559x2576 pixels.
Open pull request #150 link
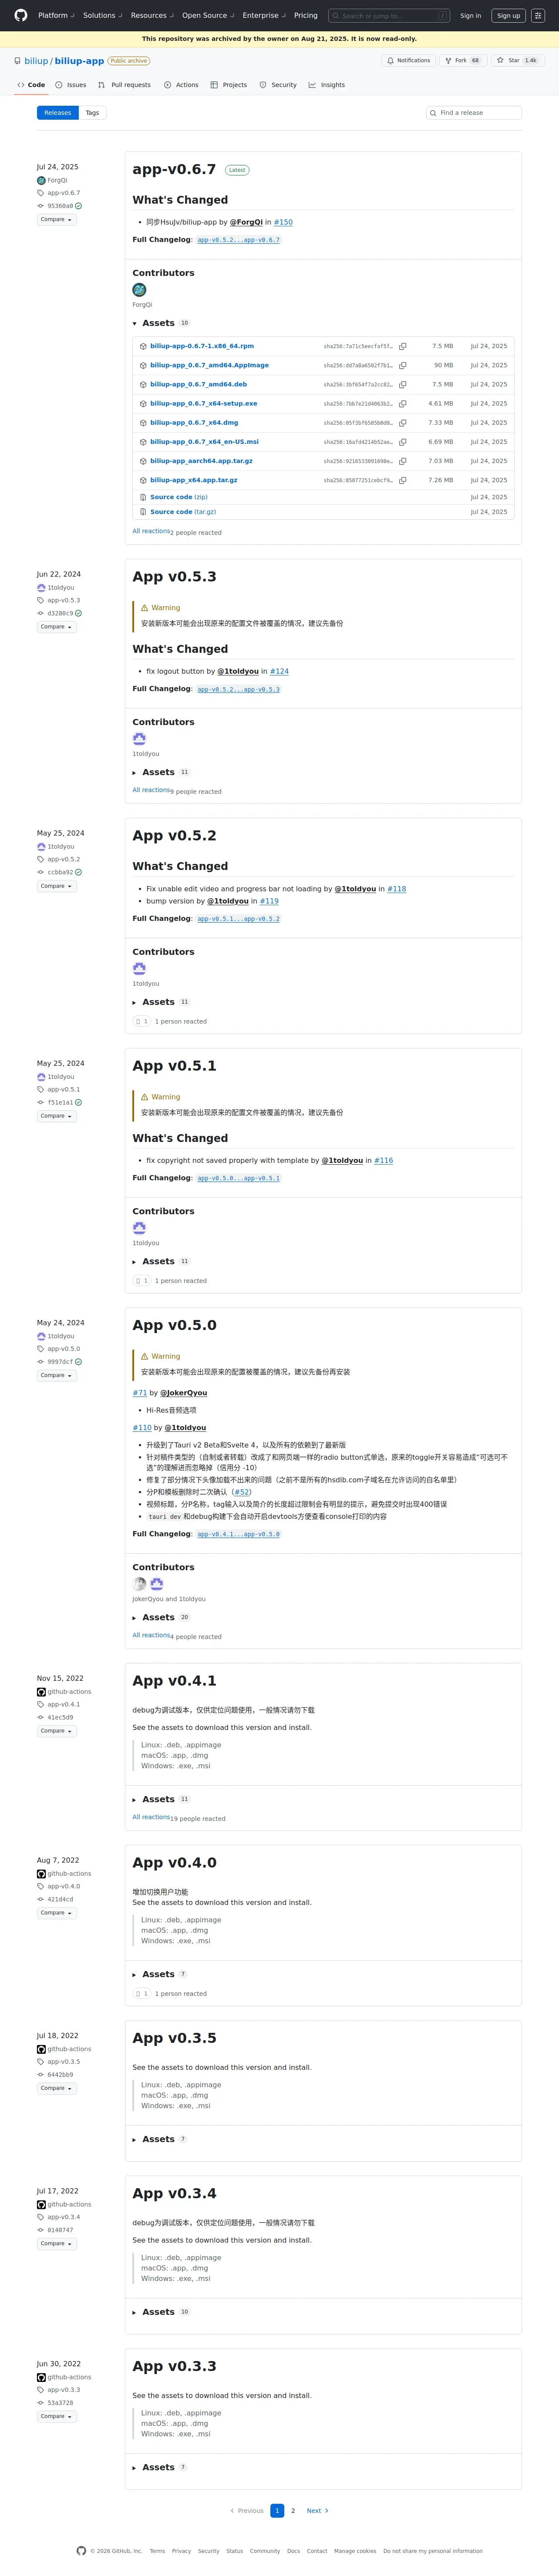[283, 222]
